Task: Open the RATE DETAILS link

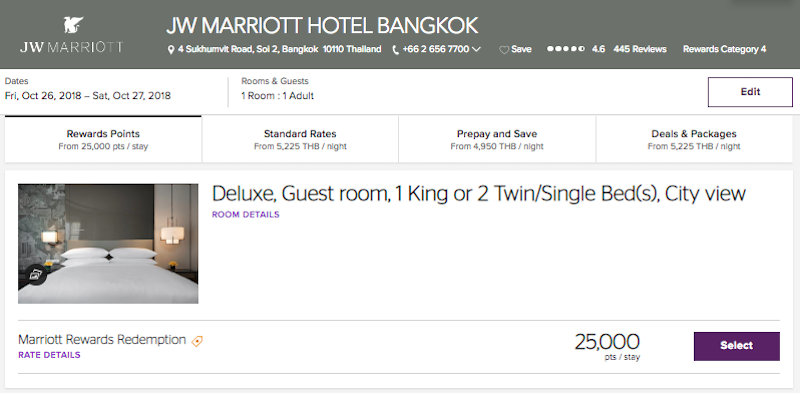Action: point(49,355)
